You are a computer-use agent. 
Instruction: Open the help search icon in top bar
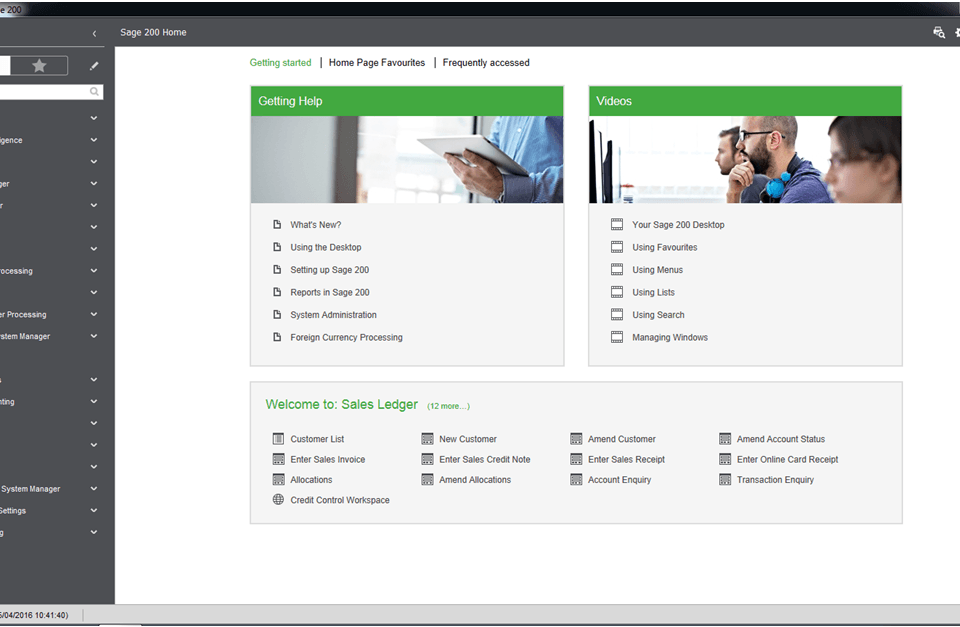(939, 32)
